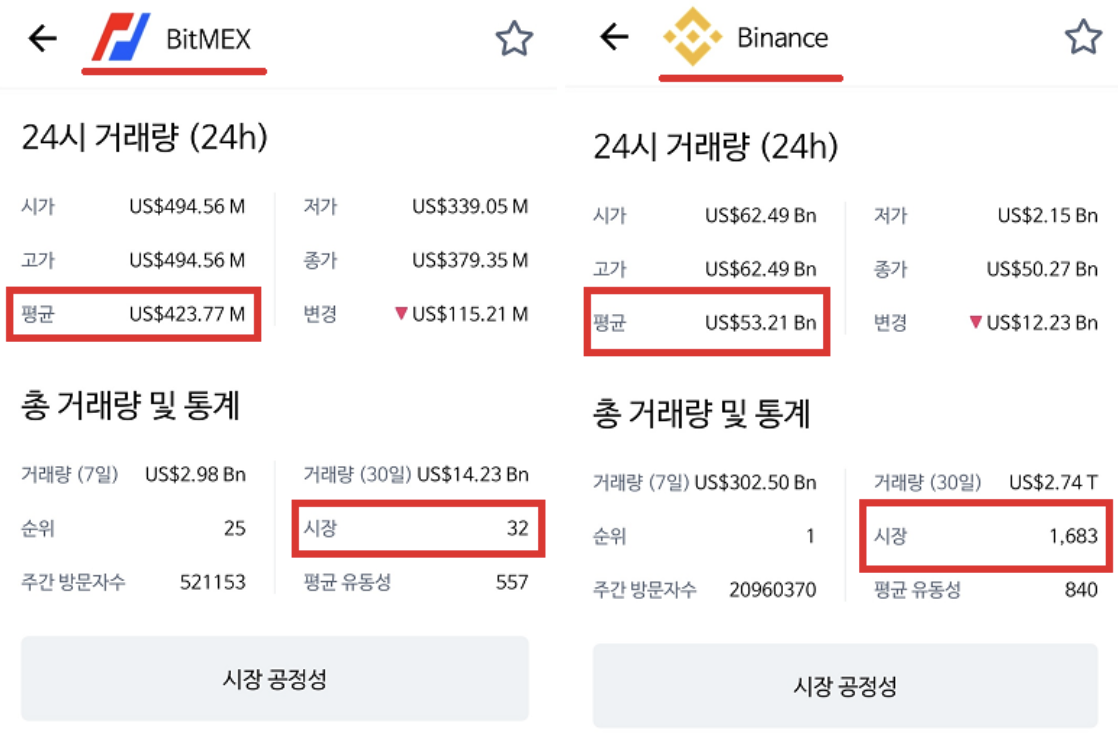The width and height of the screenshot is (1118, 734).
Task: Select BitMEX average volume US$423.77 M
Action: coord(187,314)
